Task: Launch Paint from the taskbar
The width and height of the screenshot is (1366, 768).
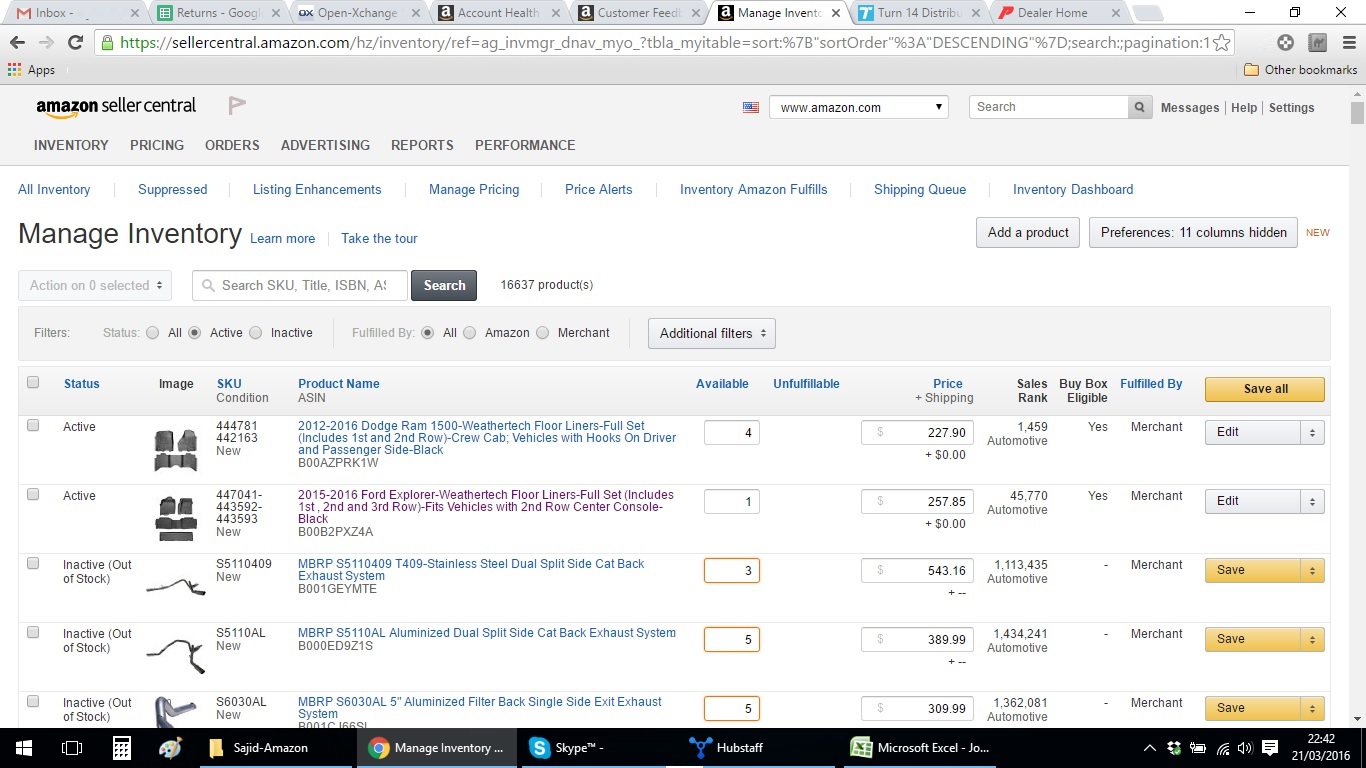Action: tap(170, 748)
